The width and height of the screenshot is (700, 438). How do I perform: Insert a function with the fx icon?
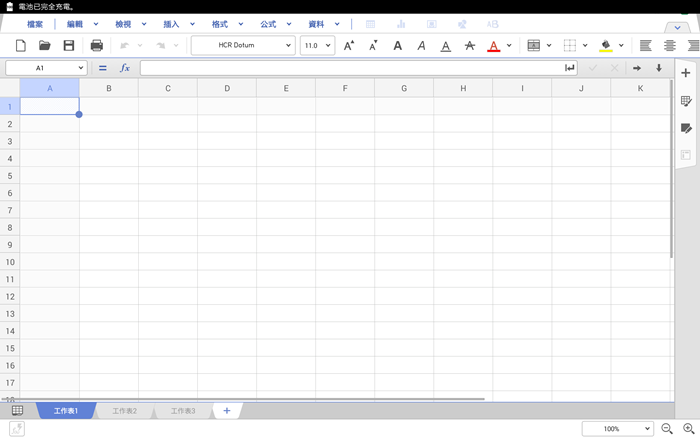pos(125,68)
